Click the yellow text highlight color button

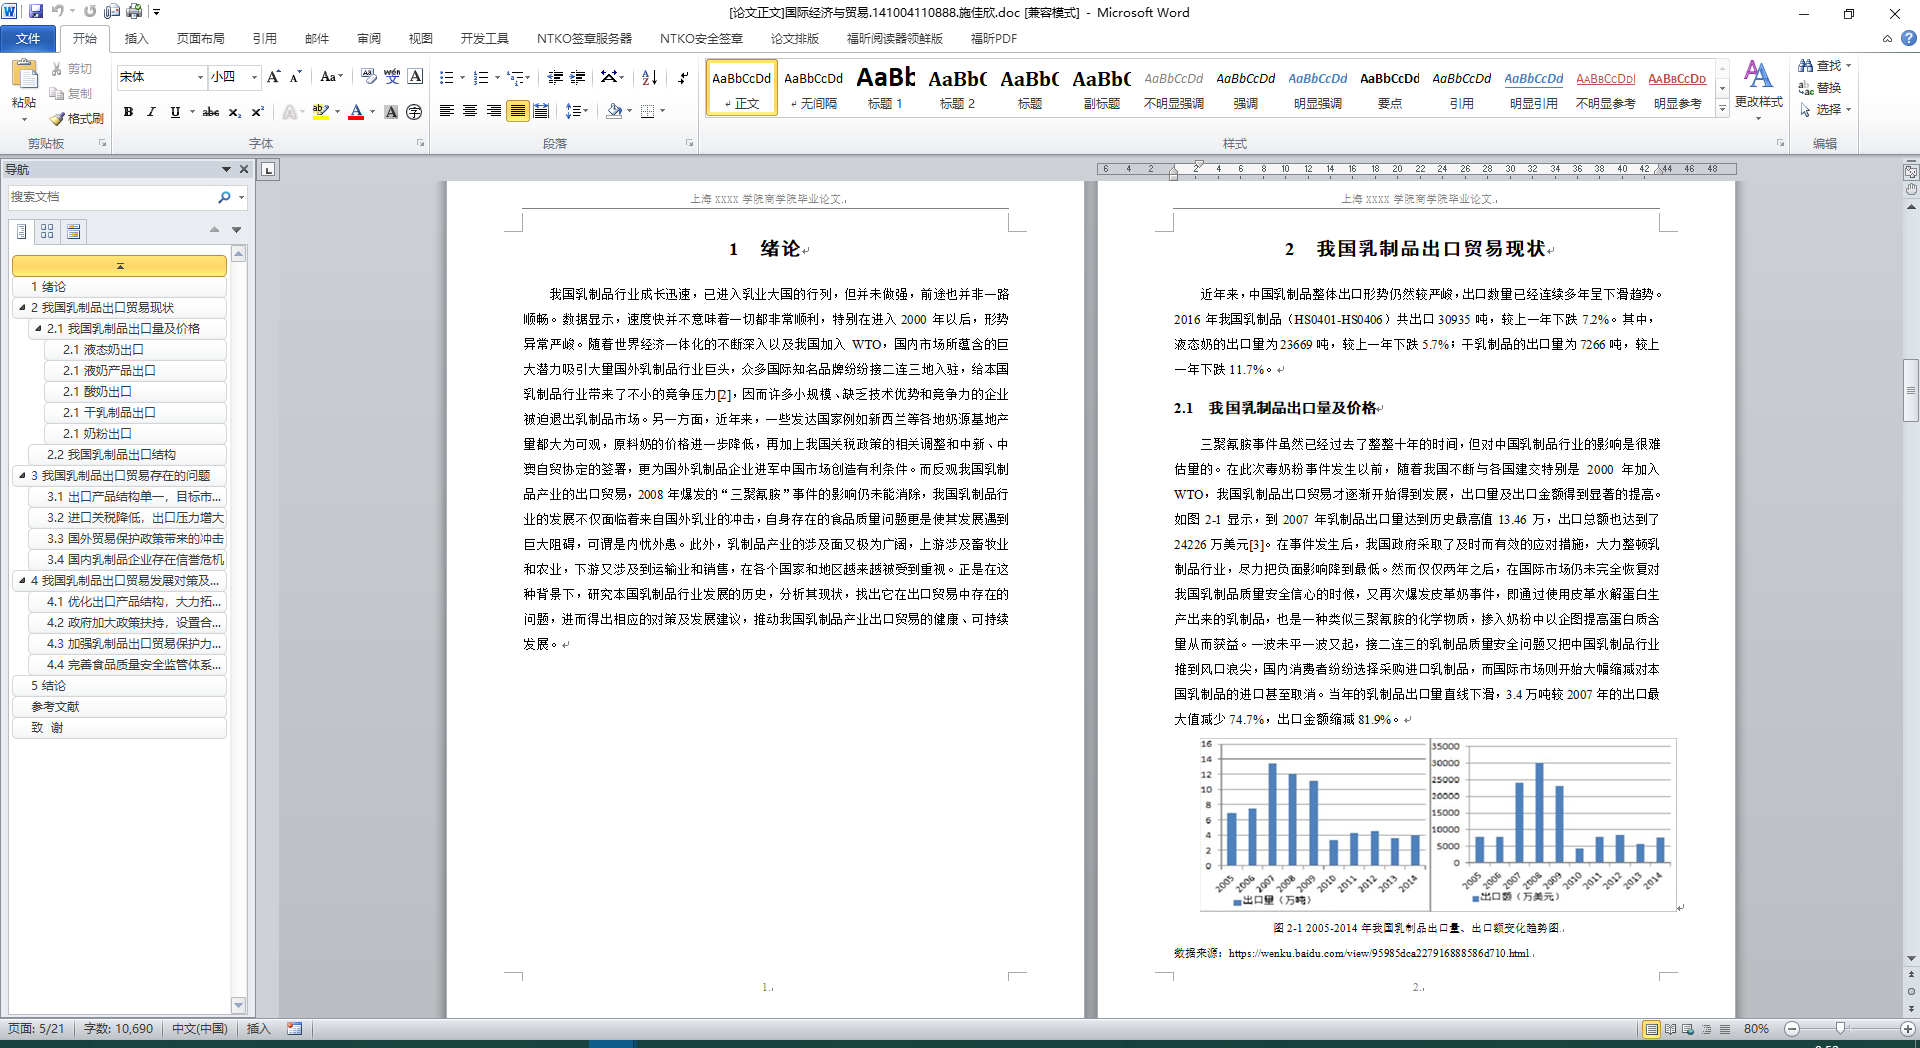point(320,112)
